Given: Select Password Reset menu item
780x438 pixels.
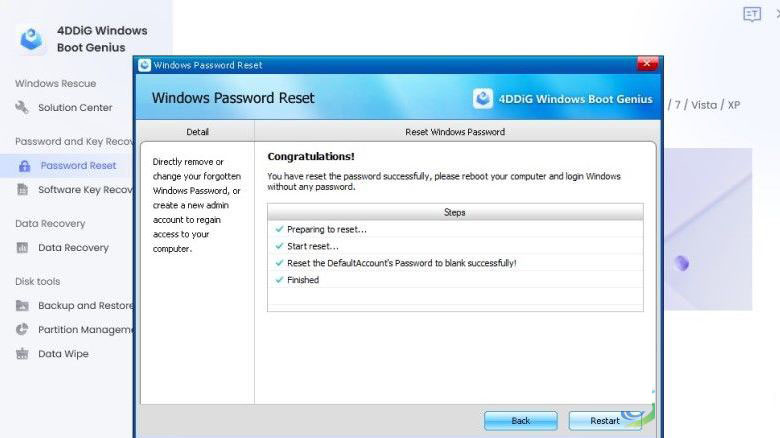Looking at the screenshot, I should [x=78, y=166].
